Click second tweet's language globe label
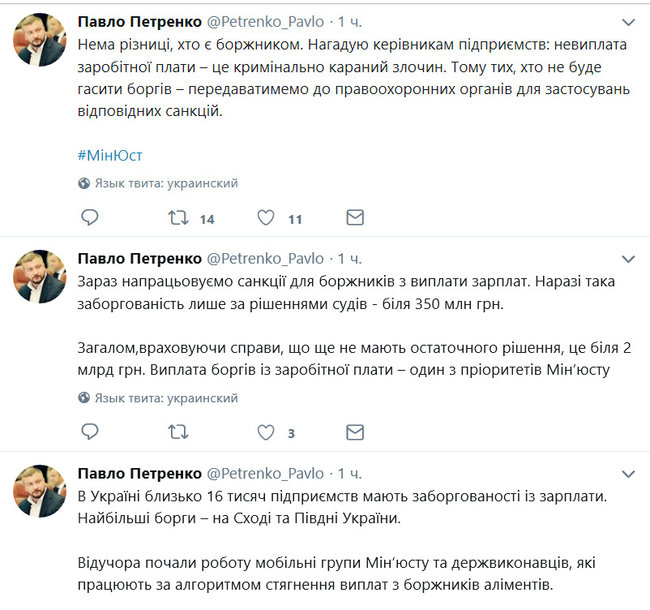 tap(165, 398)
